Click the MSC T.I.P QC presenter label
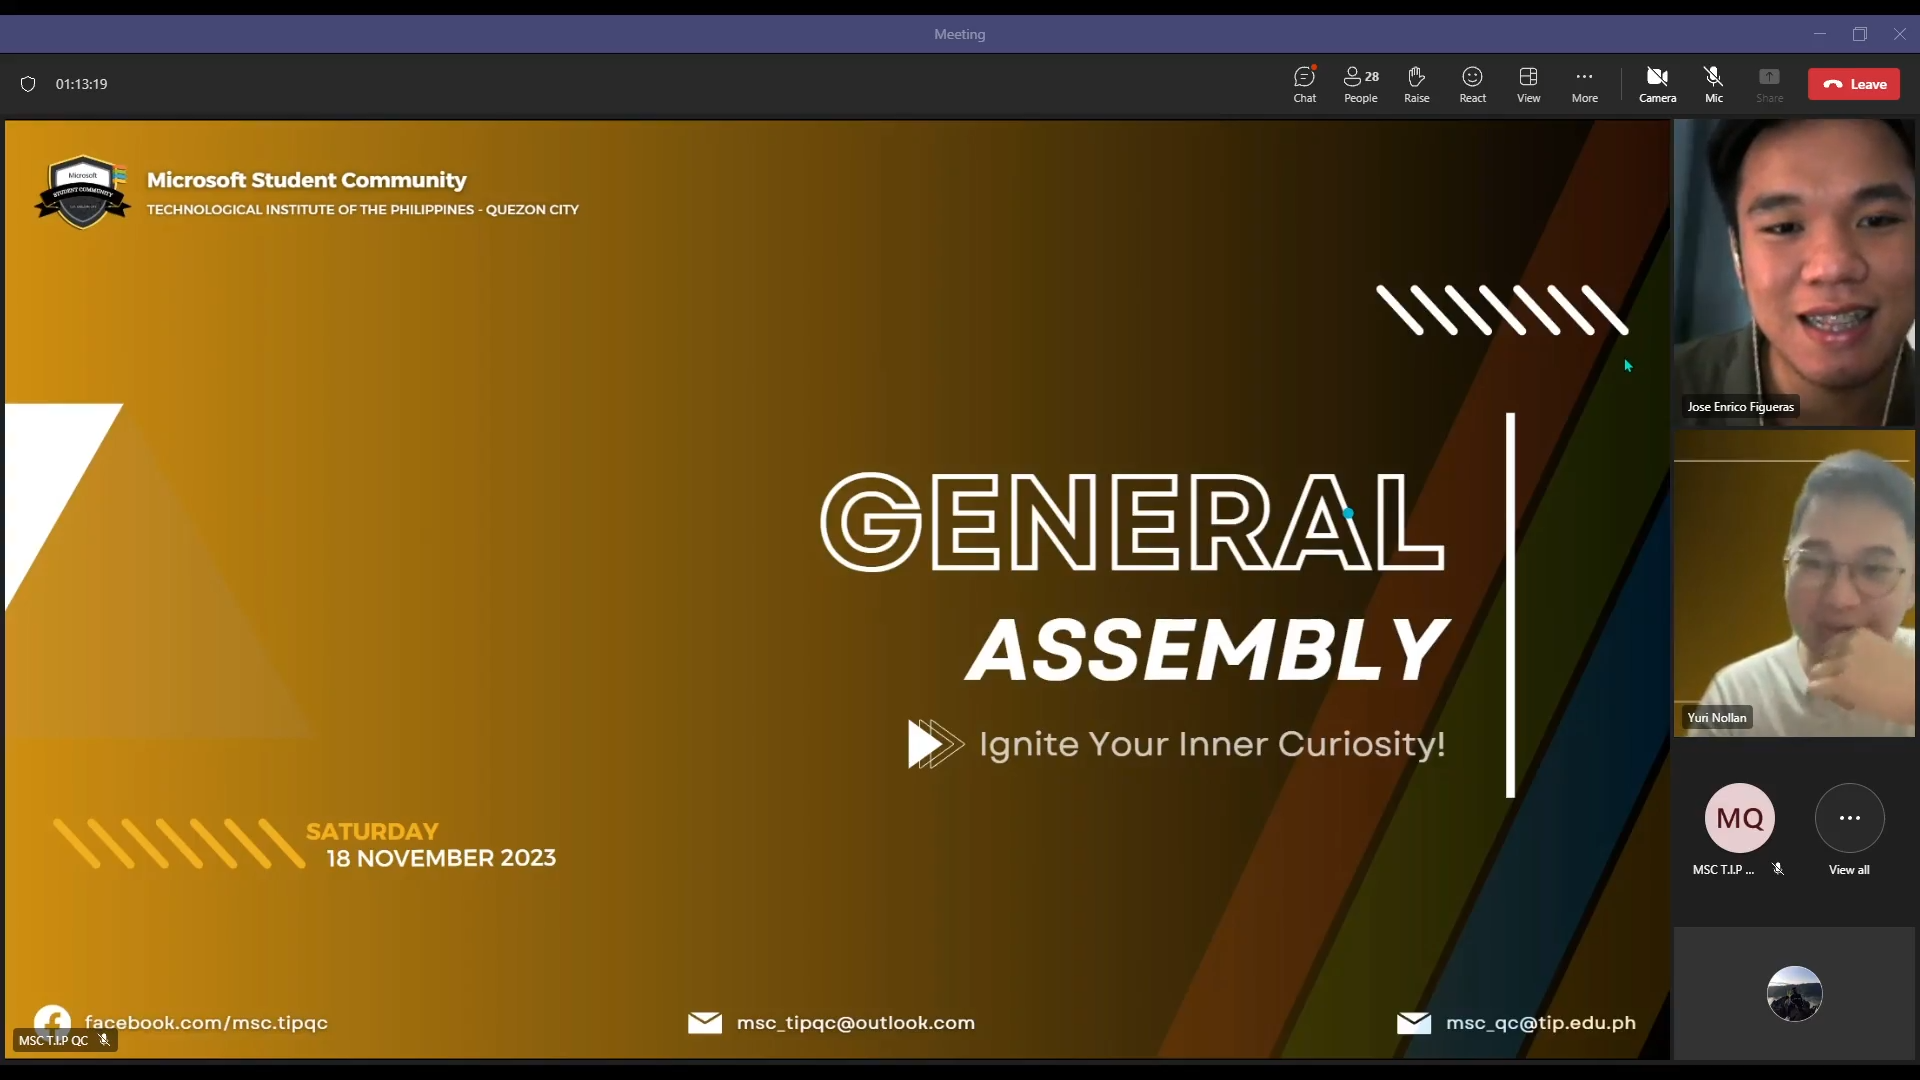 point(64,1040)
